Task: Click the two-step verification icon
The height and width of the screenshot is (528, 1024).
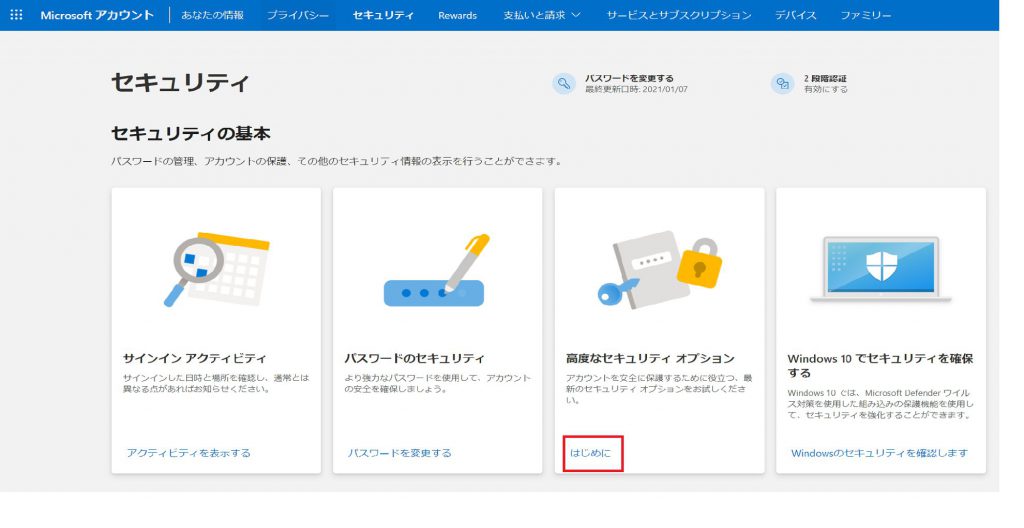Action: coord(782,84)
